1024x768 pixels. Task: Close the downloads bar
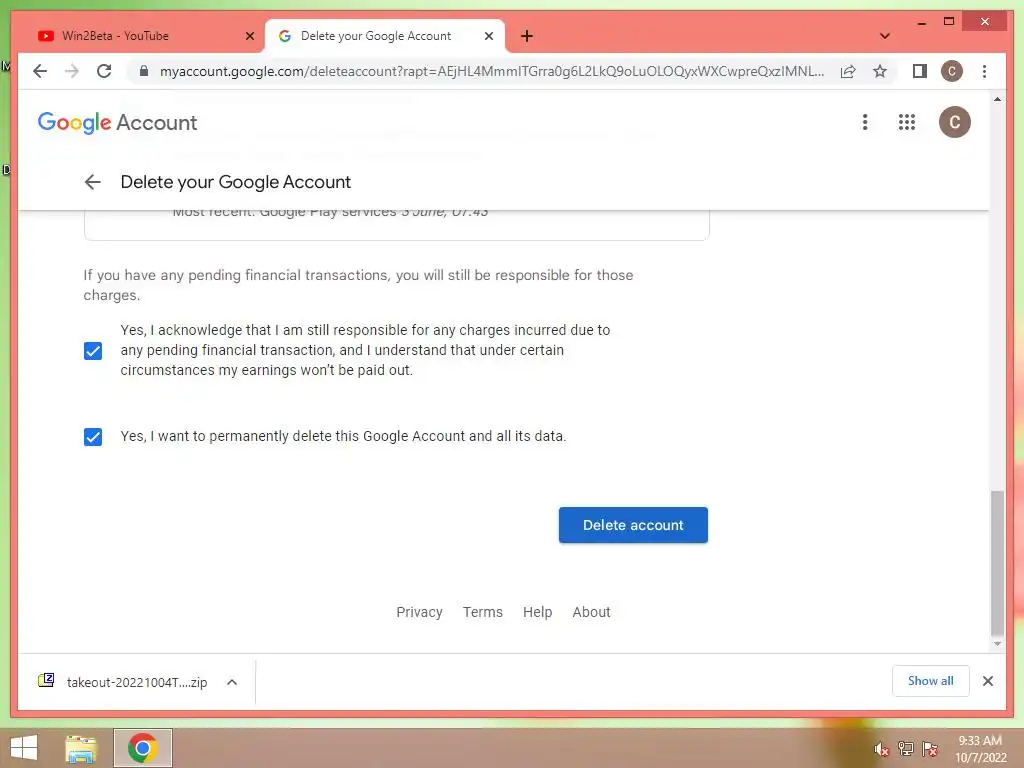pyautogui.click(x=987, y=681)
